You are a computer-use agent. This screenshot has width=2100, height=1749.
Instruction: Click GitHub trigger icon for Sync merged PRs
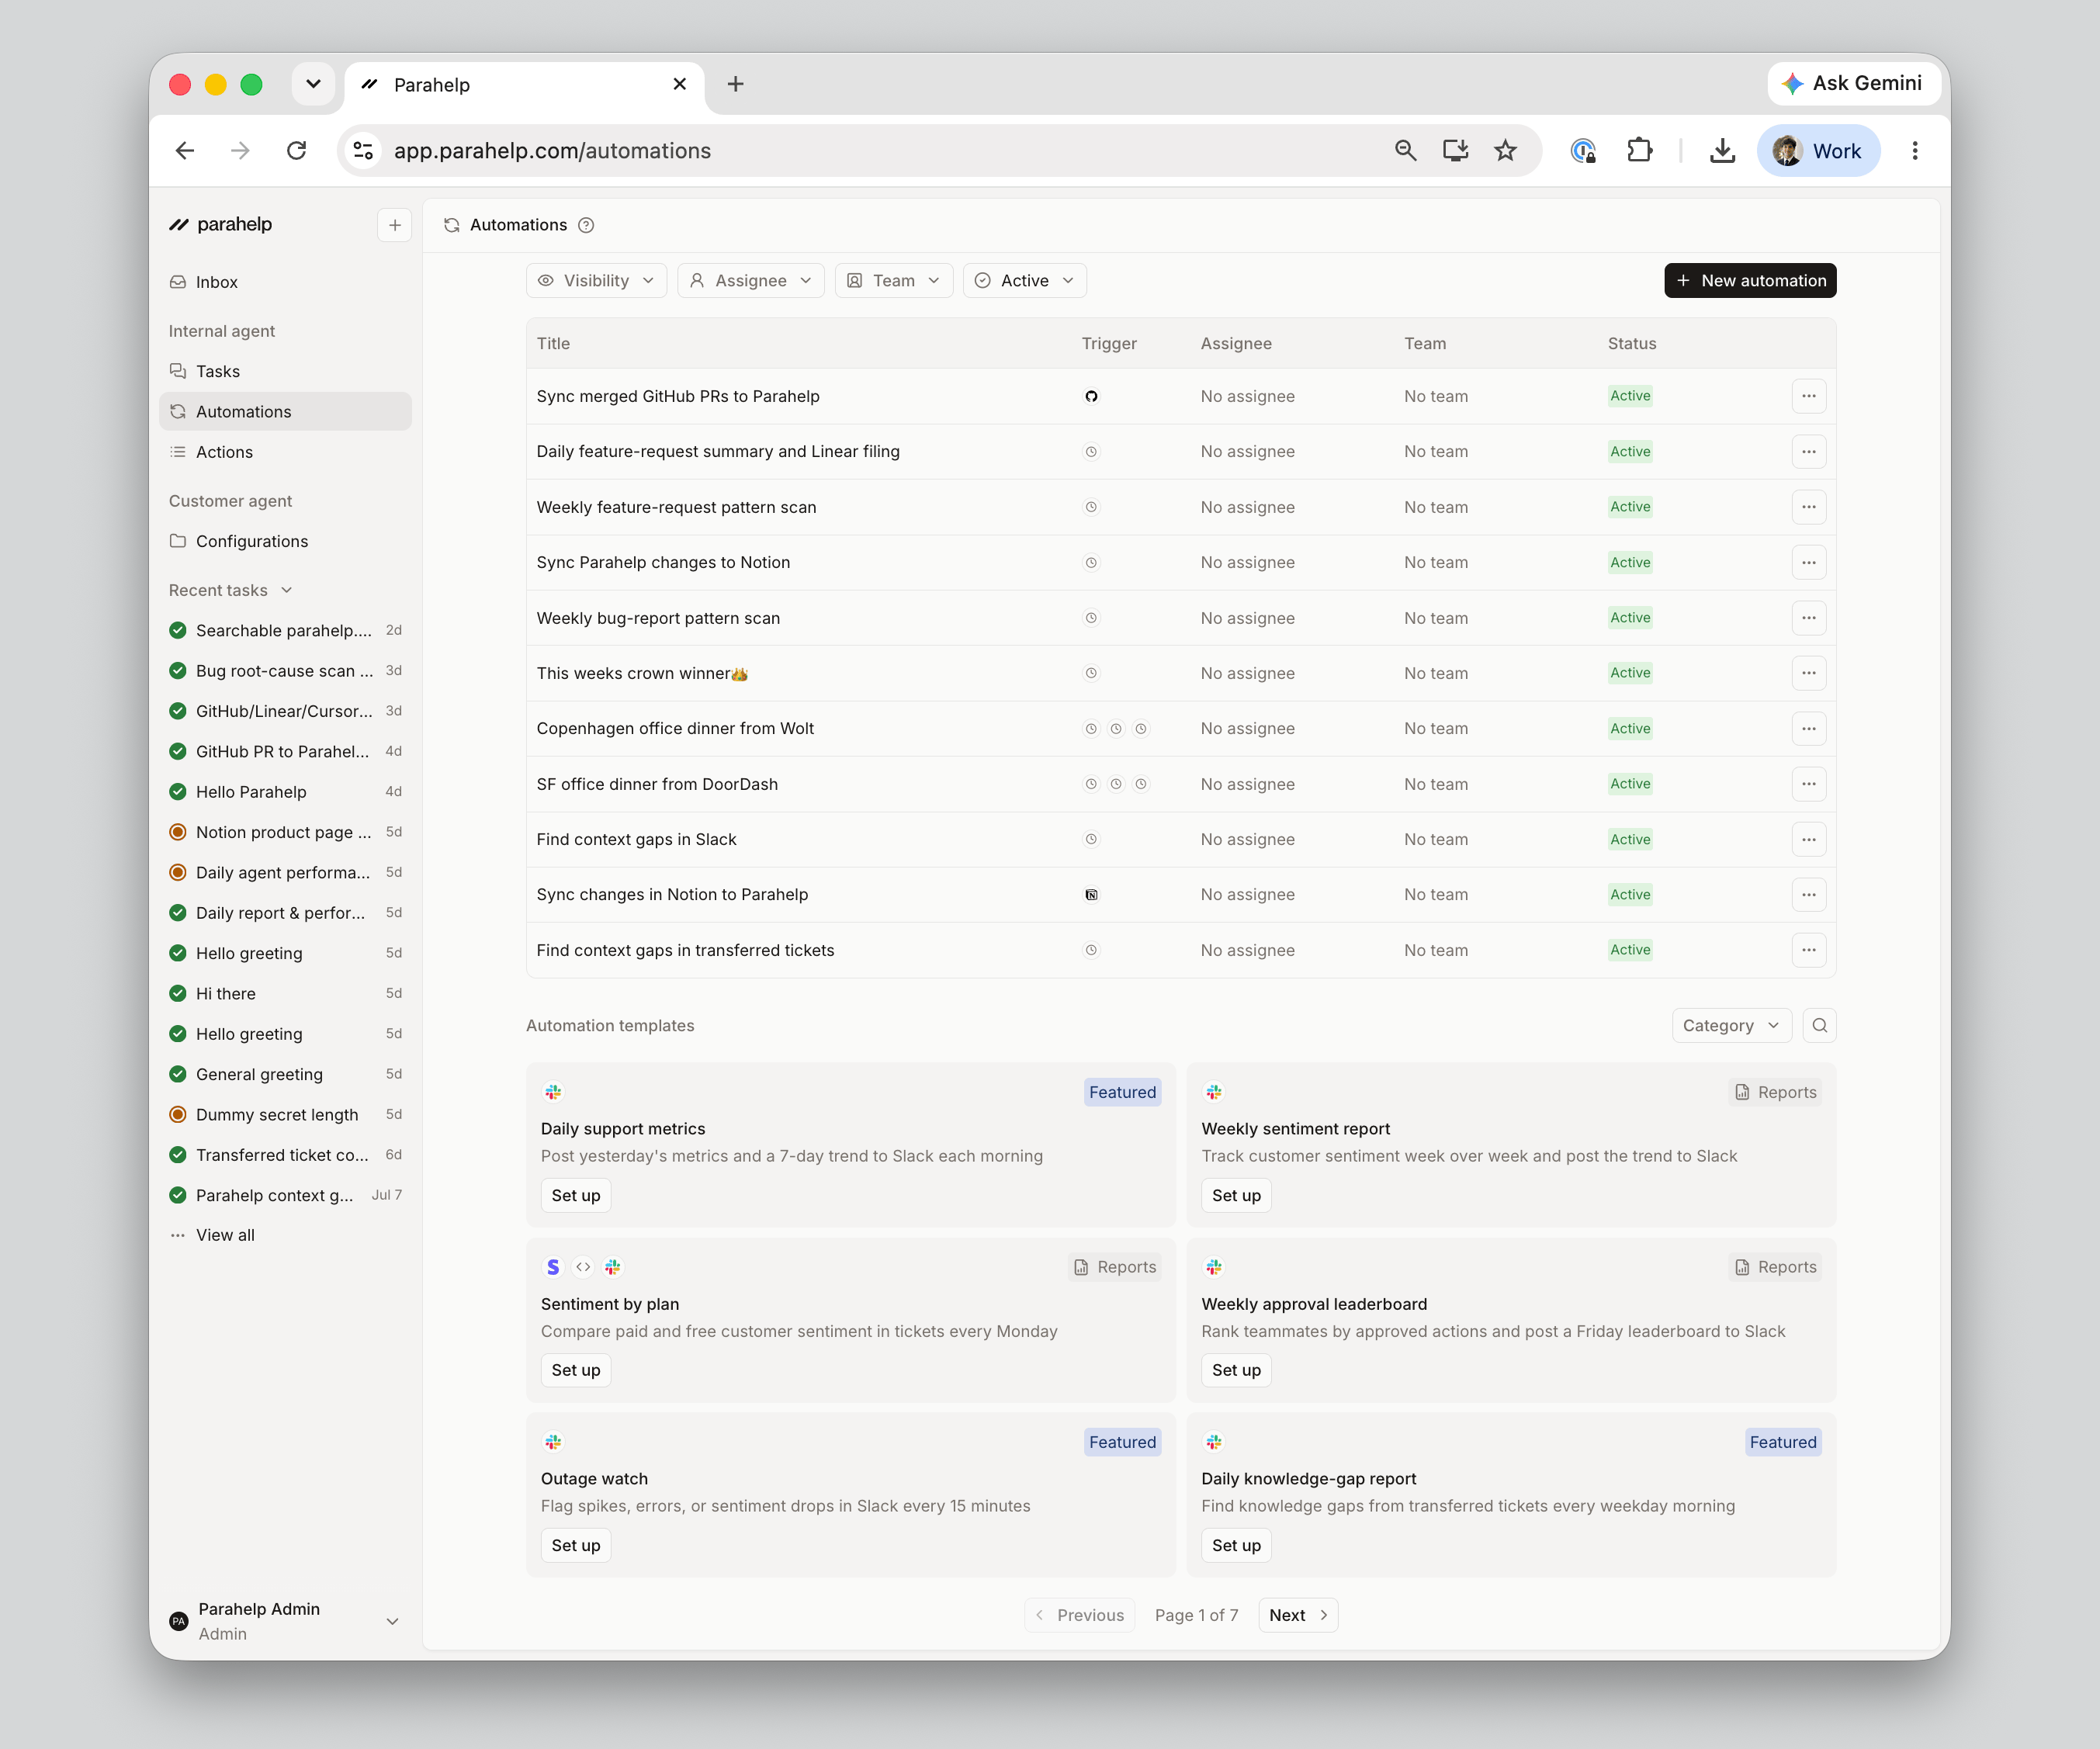point(1091,396)
